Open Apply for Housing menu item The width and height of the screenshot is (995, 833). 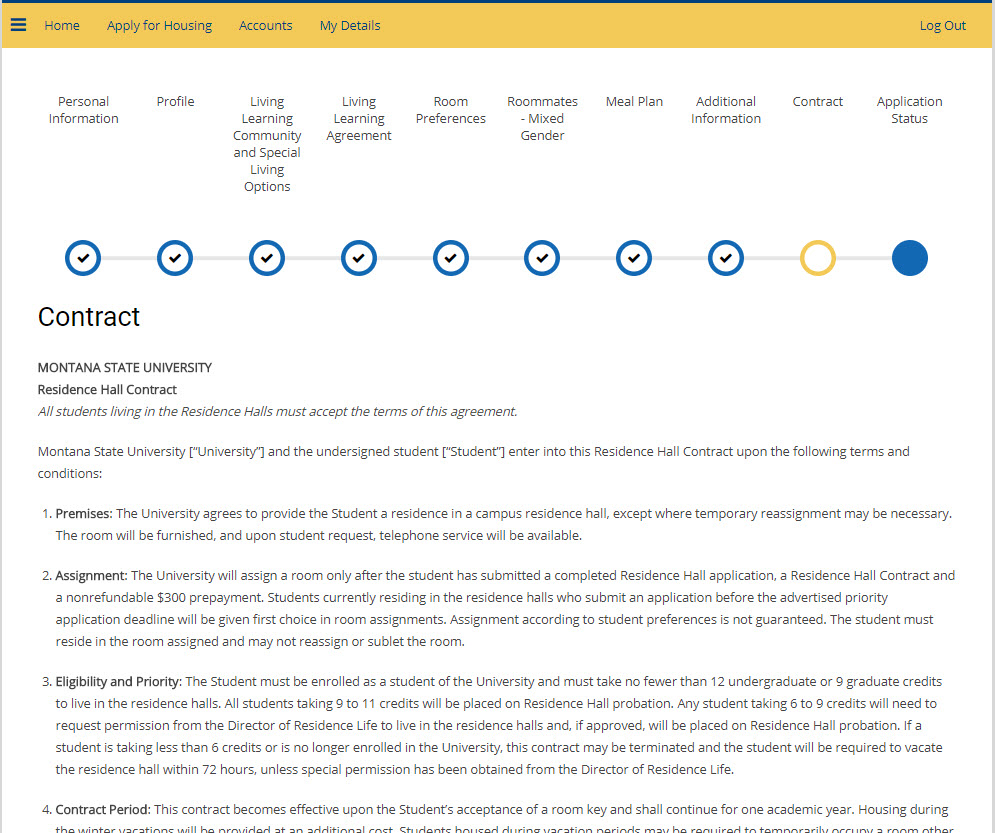(159, 25)
